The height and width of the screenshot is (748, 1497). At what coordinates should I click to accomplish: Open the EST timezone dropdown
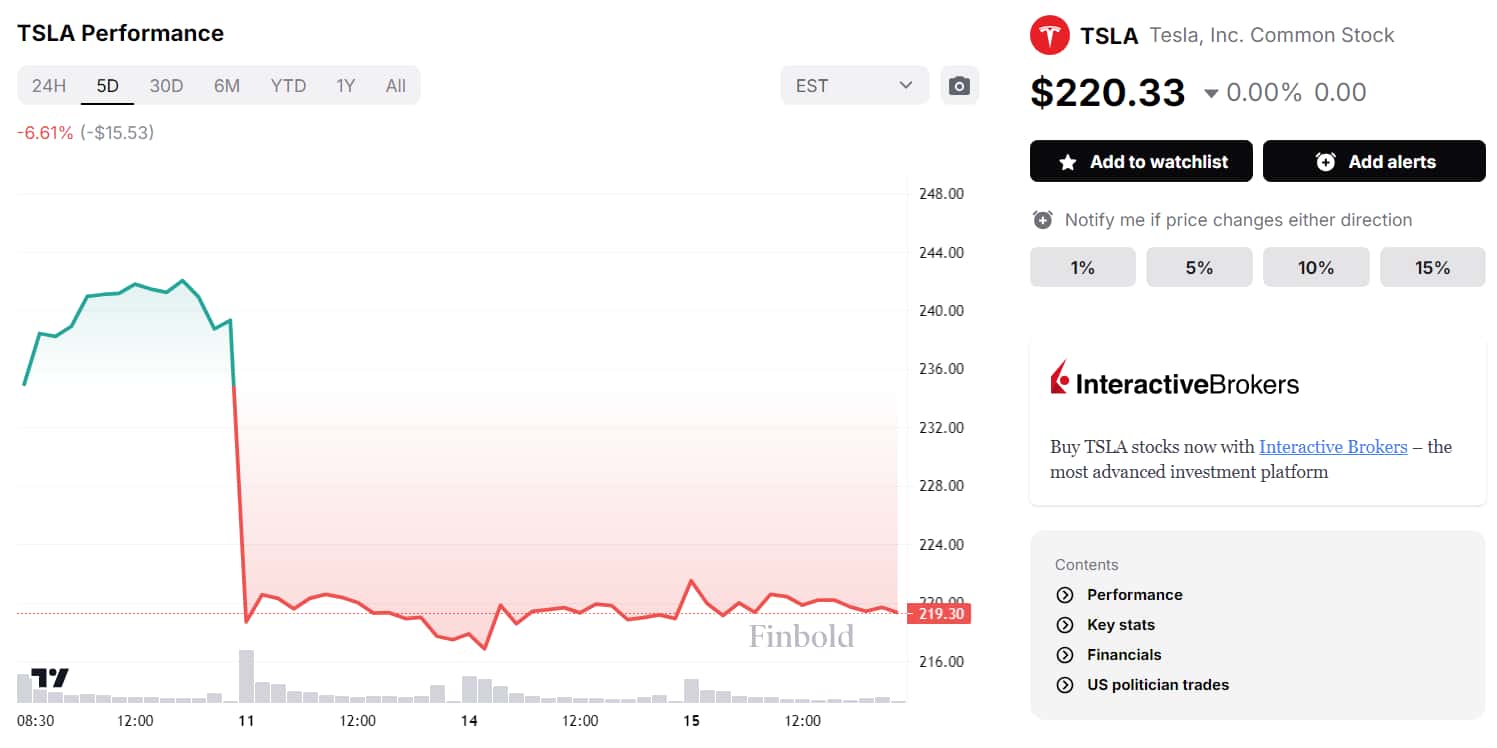click(854, 85)
